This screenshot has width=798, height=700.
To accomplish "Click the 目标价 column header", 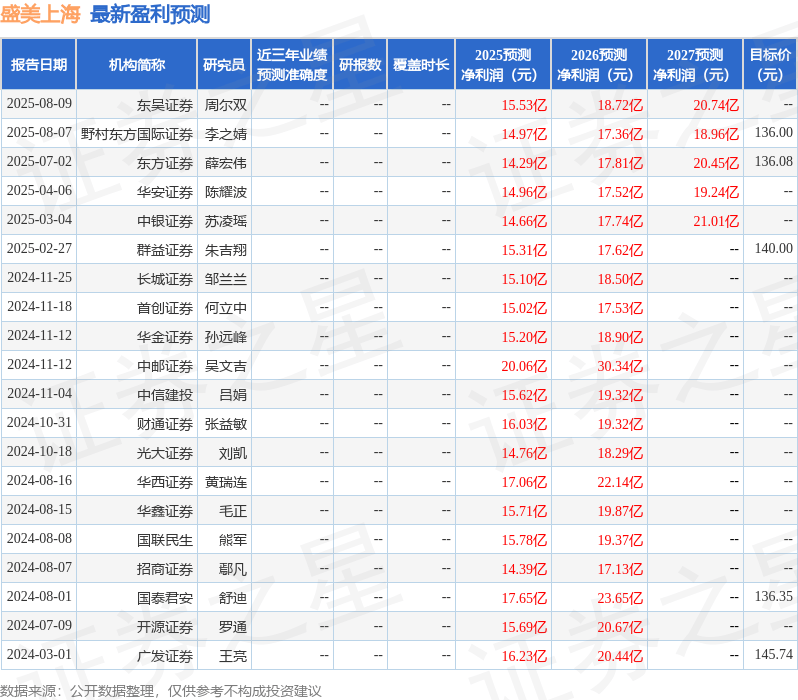I will (x=770, y=65).
